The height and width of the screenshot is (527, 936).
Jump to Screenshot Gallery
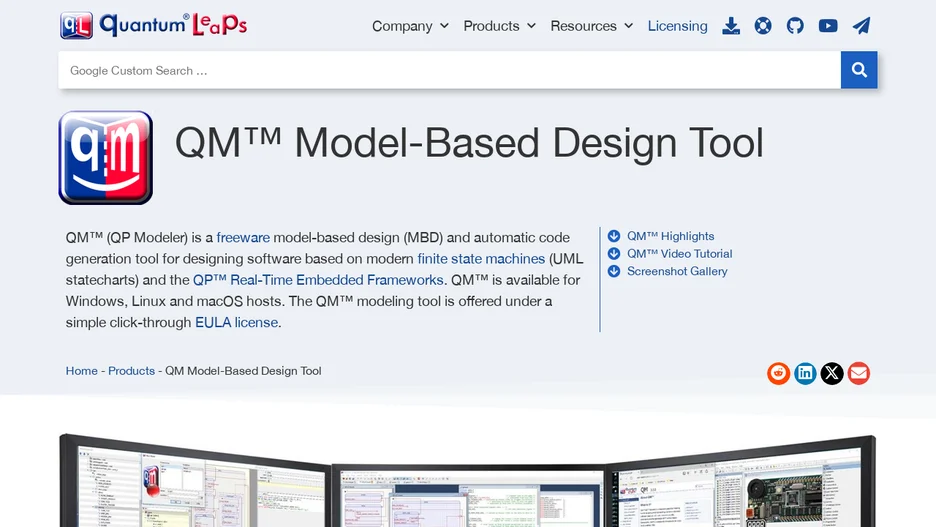tap(677, 271)
